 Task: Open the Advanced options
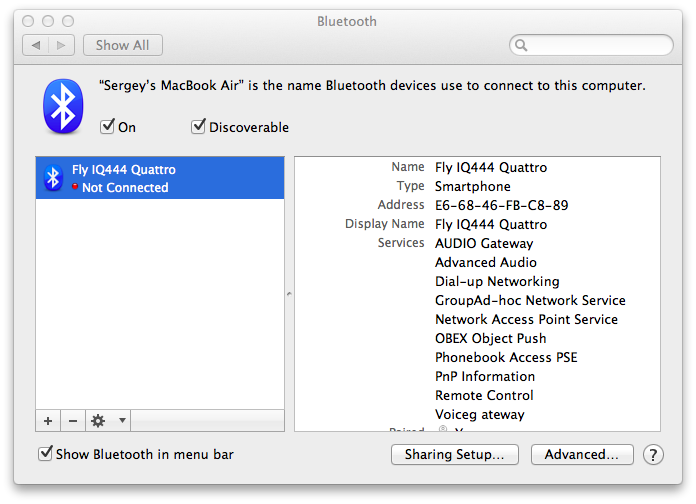click(582, 455)
